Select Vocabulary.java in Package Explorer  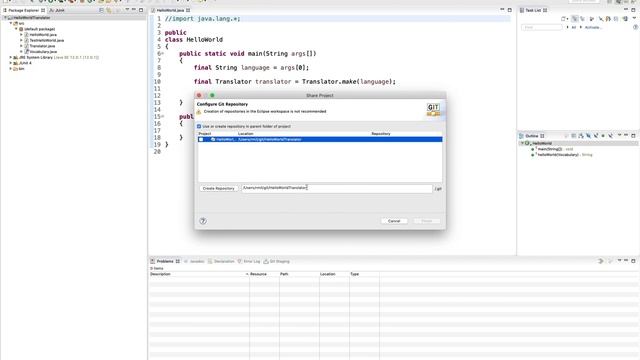43,52
